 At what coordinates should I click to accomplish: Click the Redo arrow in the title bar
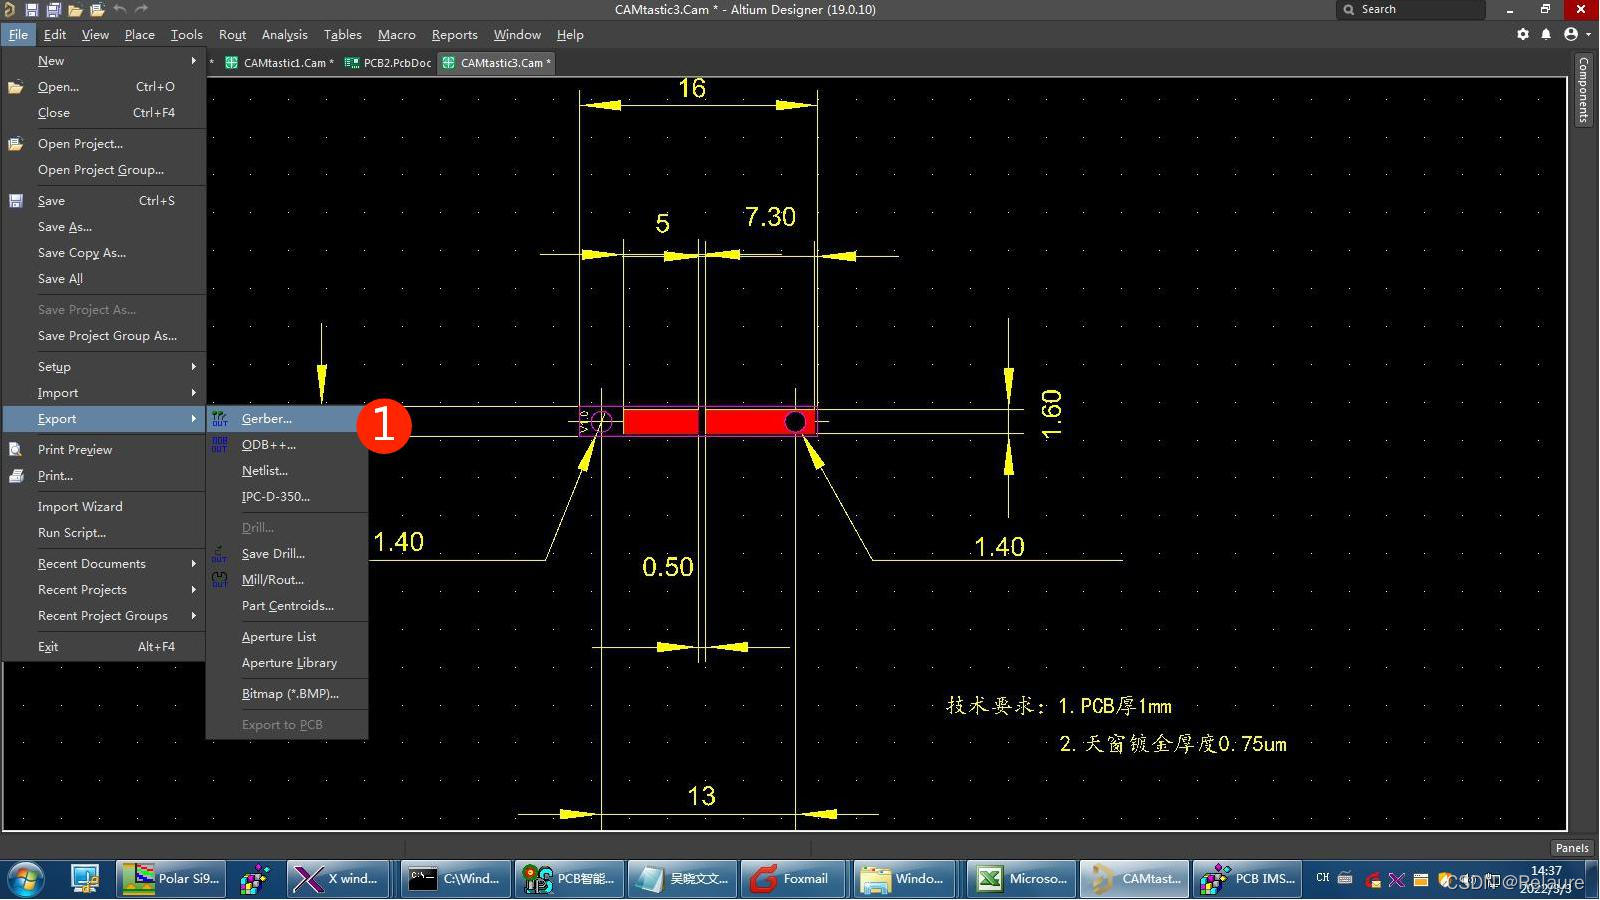coord(141,9)
